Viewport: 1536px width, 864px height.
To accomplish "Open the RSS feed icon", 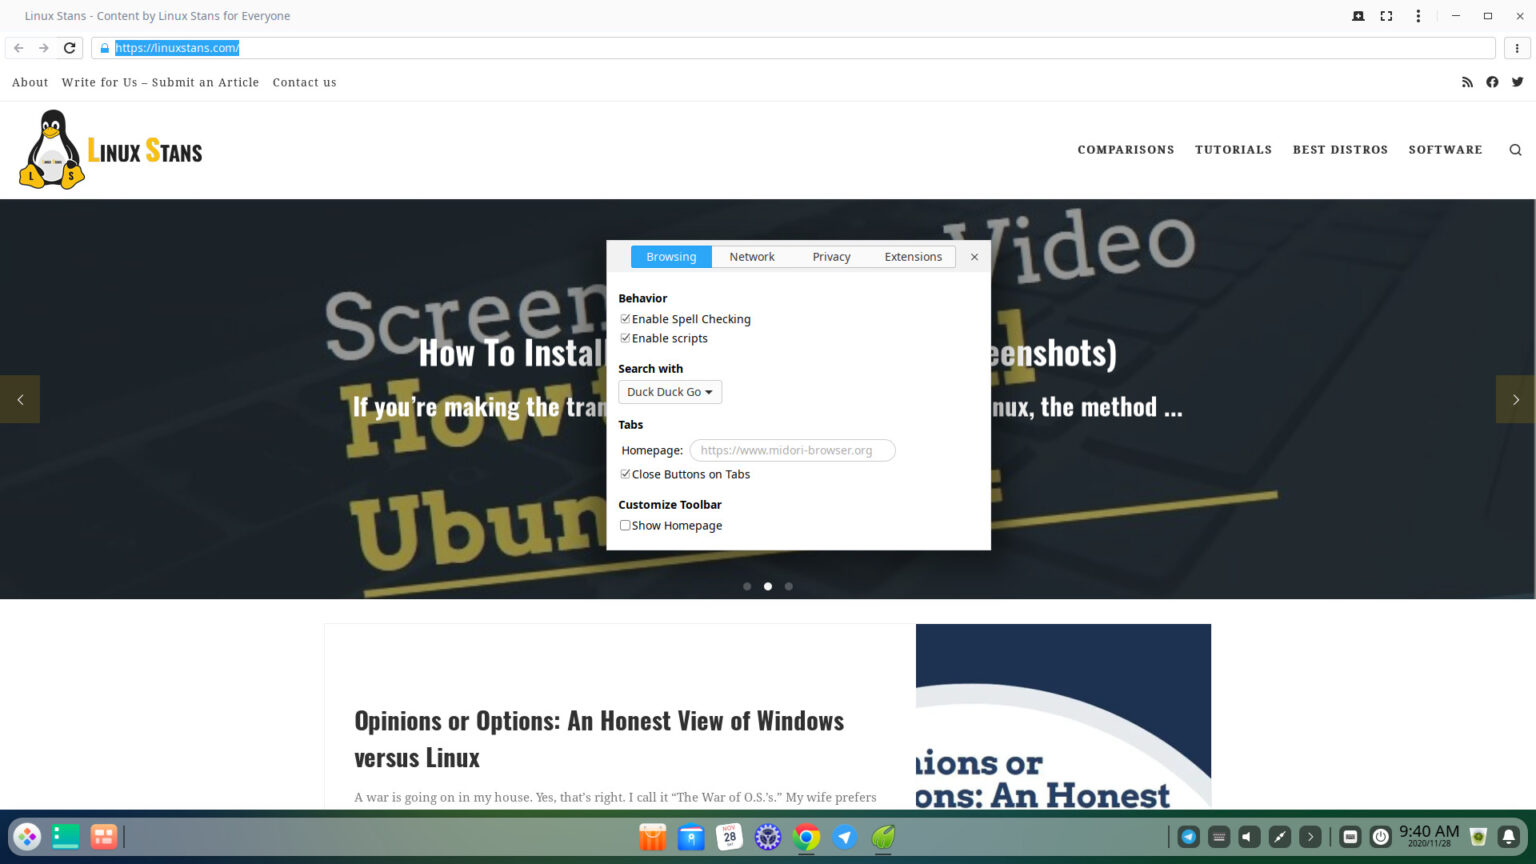I will [1467, 82].
